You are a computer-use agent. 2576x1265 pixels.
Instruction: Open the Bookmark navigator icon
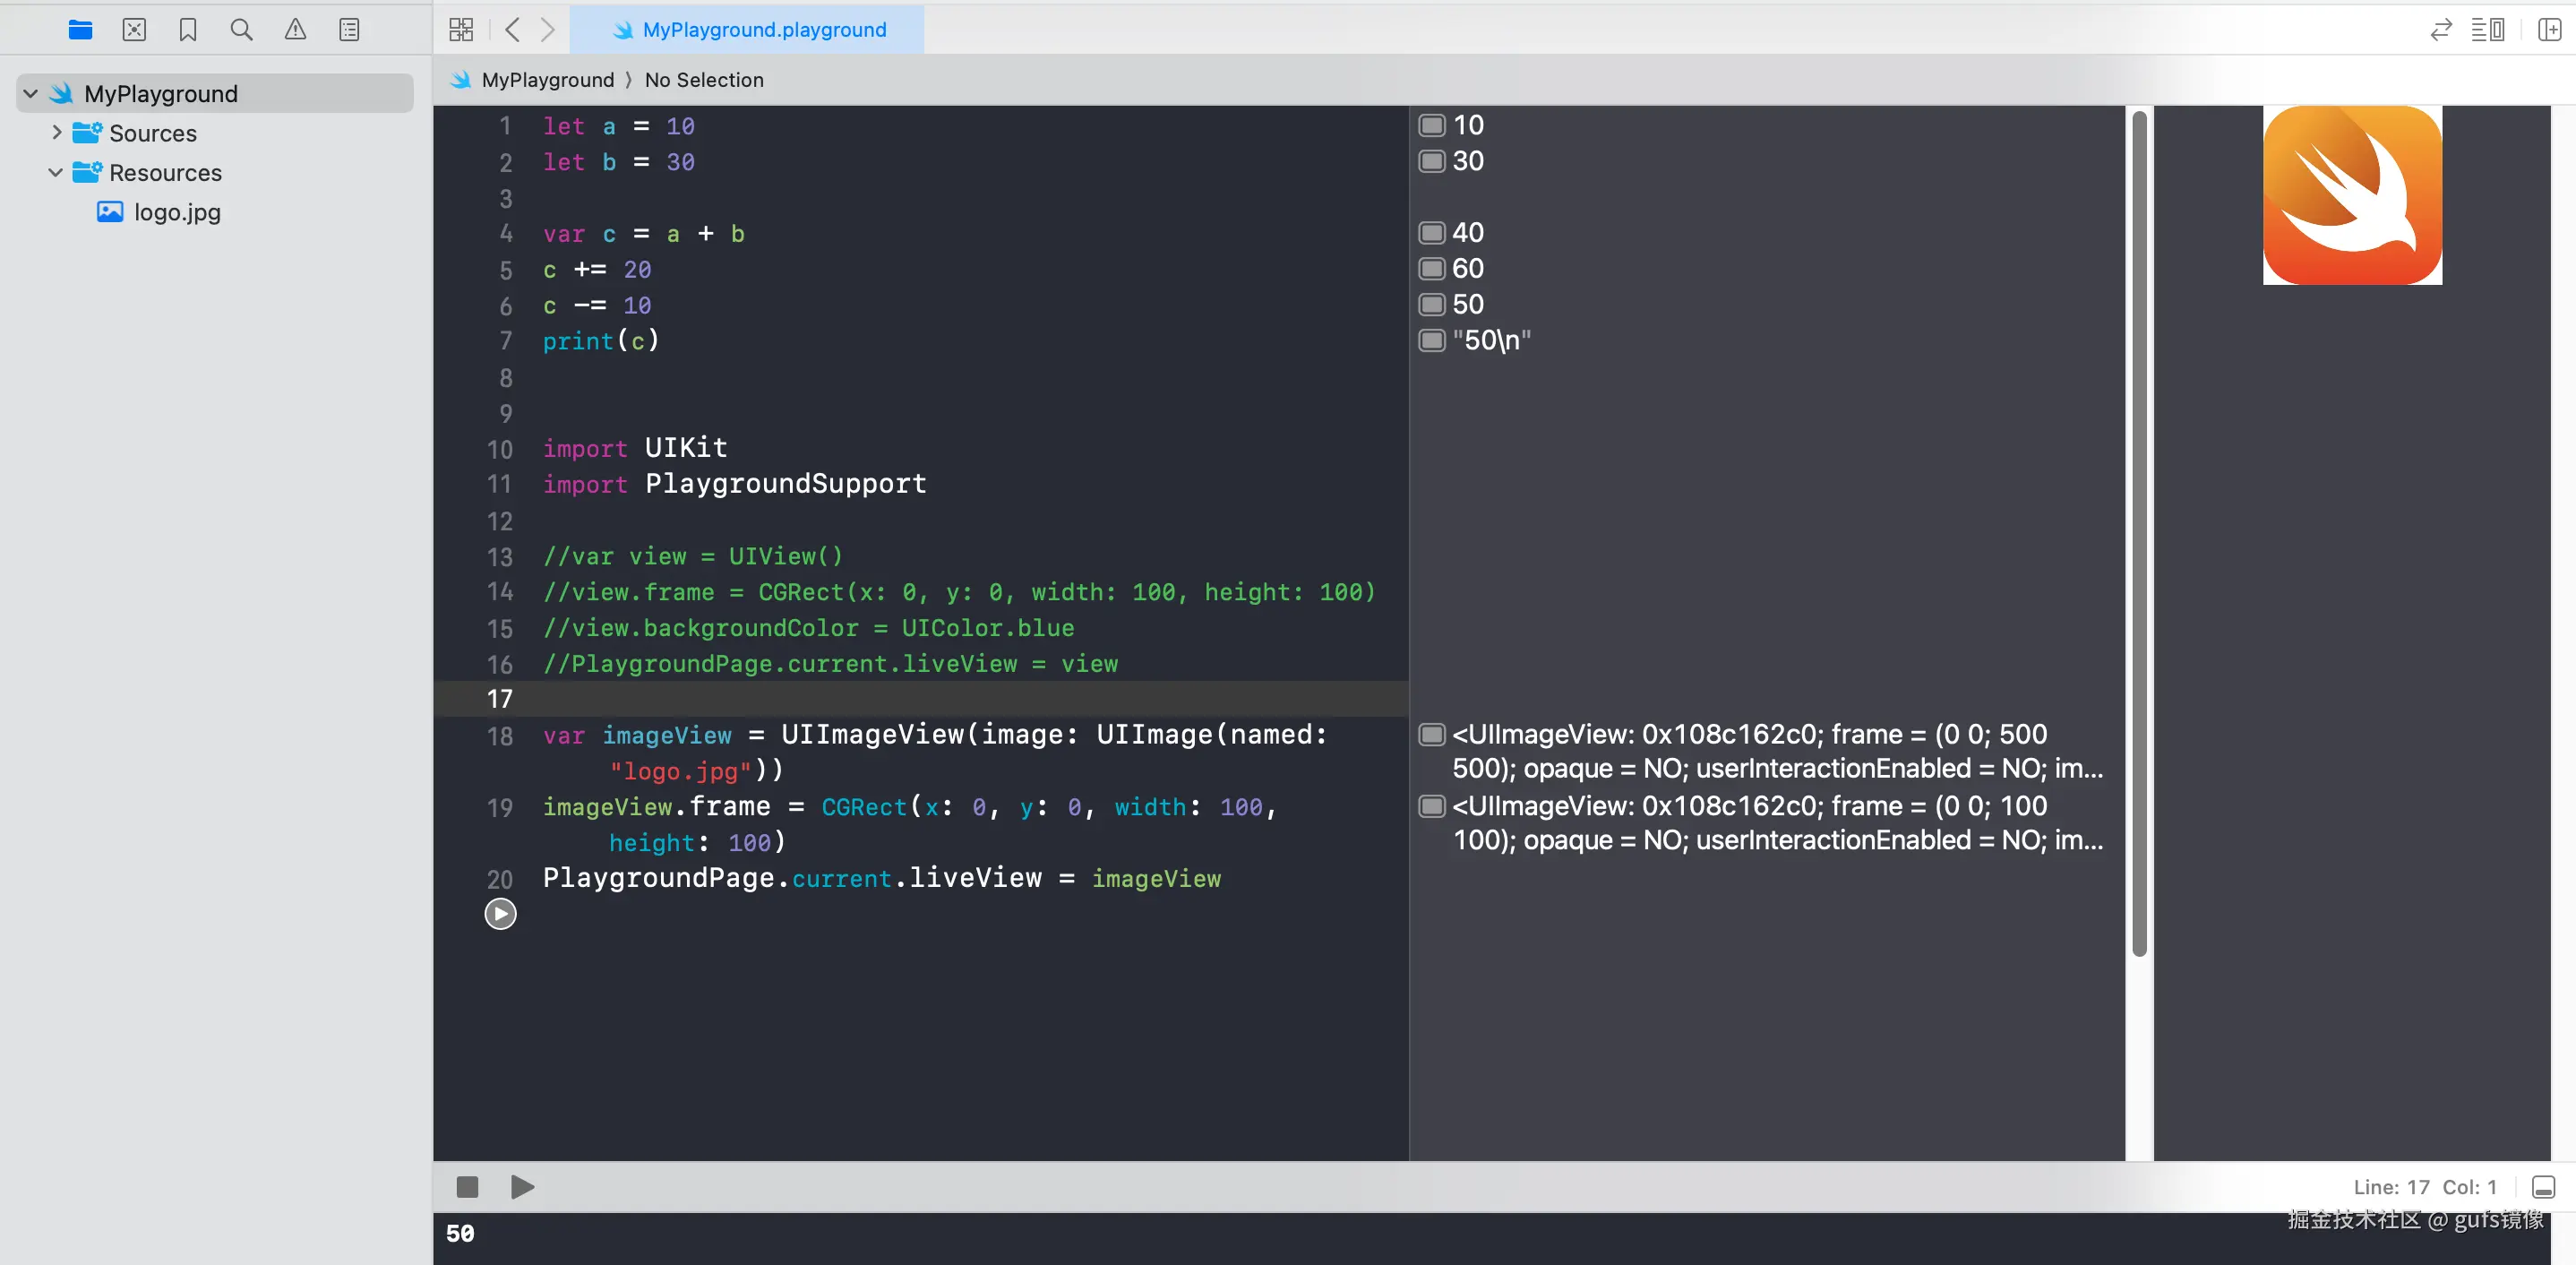(188, 30)
